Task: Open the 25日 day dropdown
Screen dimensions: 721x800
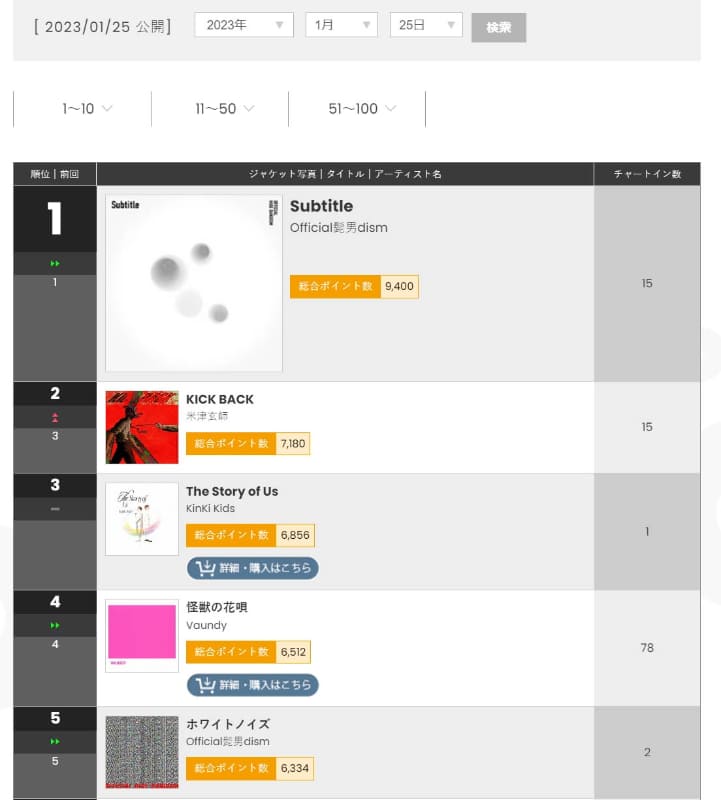Action: (427, 27)
